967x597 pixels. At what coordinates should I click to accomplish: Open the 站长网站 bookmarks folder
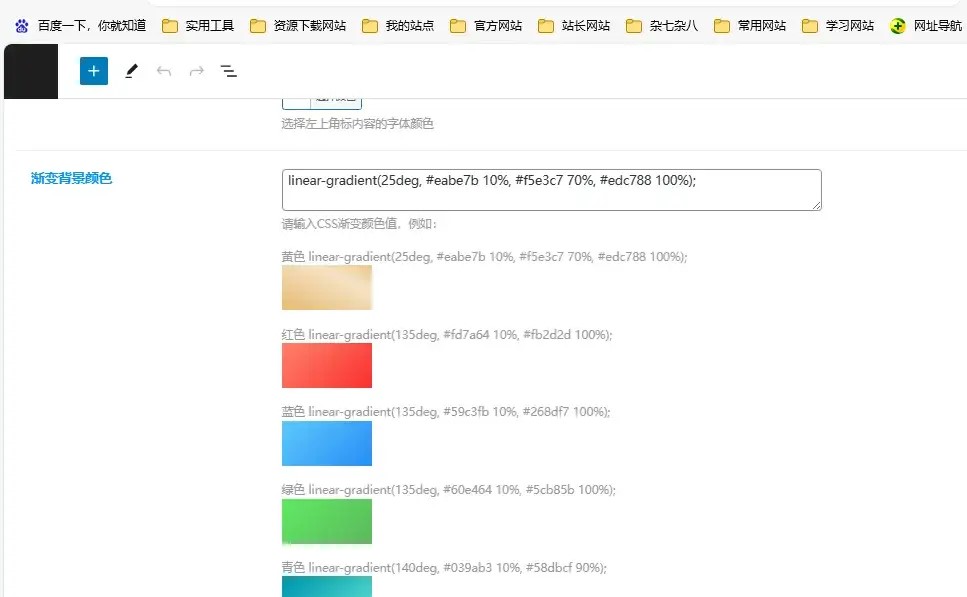(x=574, y=25)
